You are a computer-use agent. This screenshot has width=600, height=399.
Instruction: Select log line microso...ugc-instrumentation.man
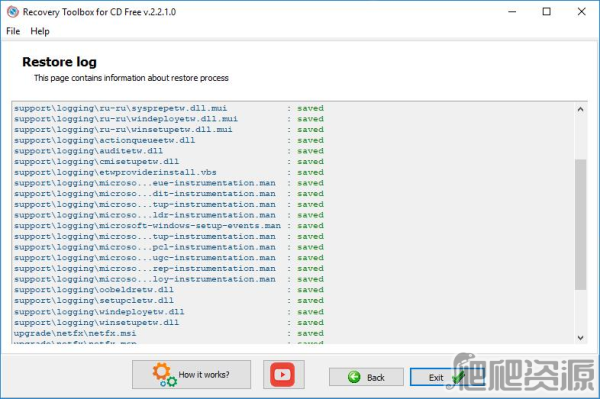click(x=169, y=258)
